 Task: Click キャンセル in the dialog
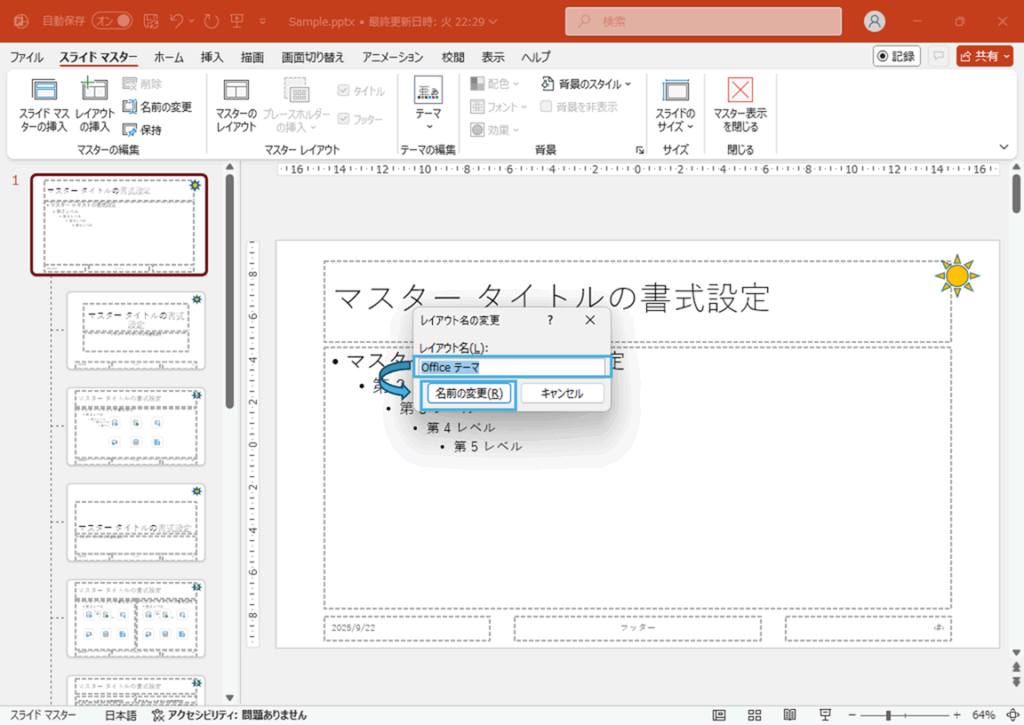(562, 394)
